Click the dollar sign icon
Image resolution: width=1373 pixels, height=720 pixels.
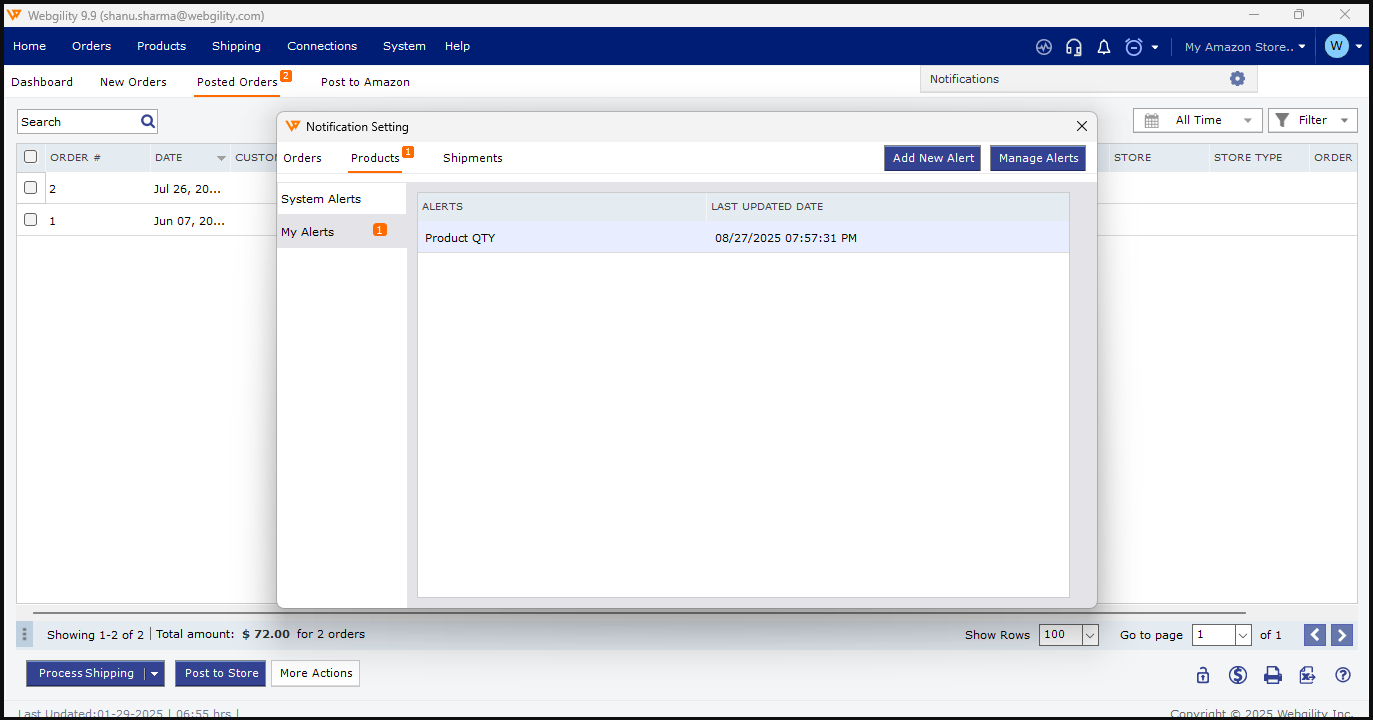(1238, 675)
